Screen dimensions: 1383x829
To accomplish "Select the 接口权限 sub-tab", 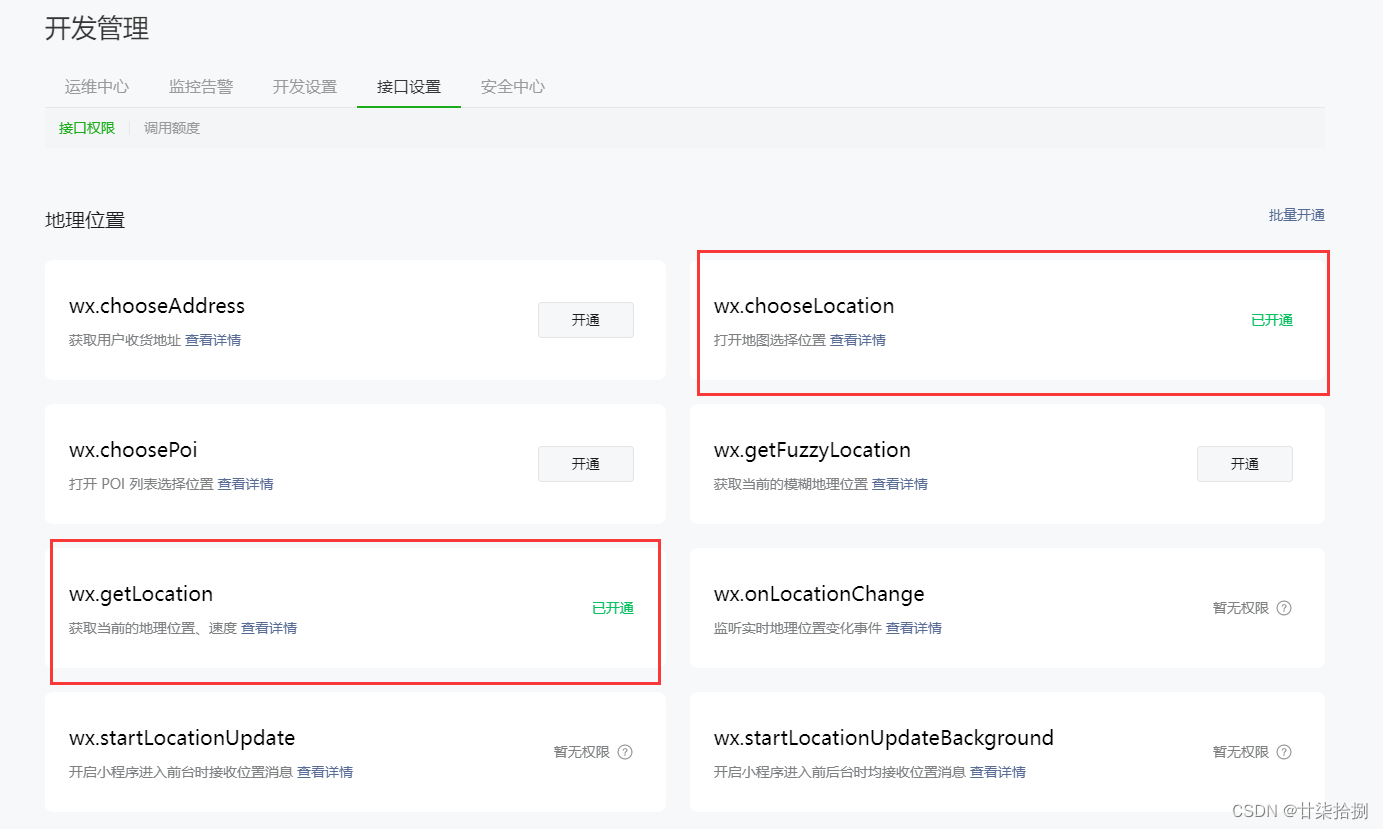I will click(87, 128).
